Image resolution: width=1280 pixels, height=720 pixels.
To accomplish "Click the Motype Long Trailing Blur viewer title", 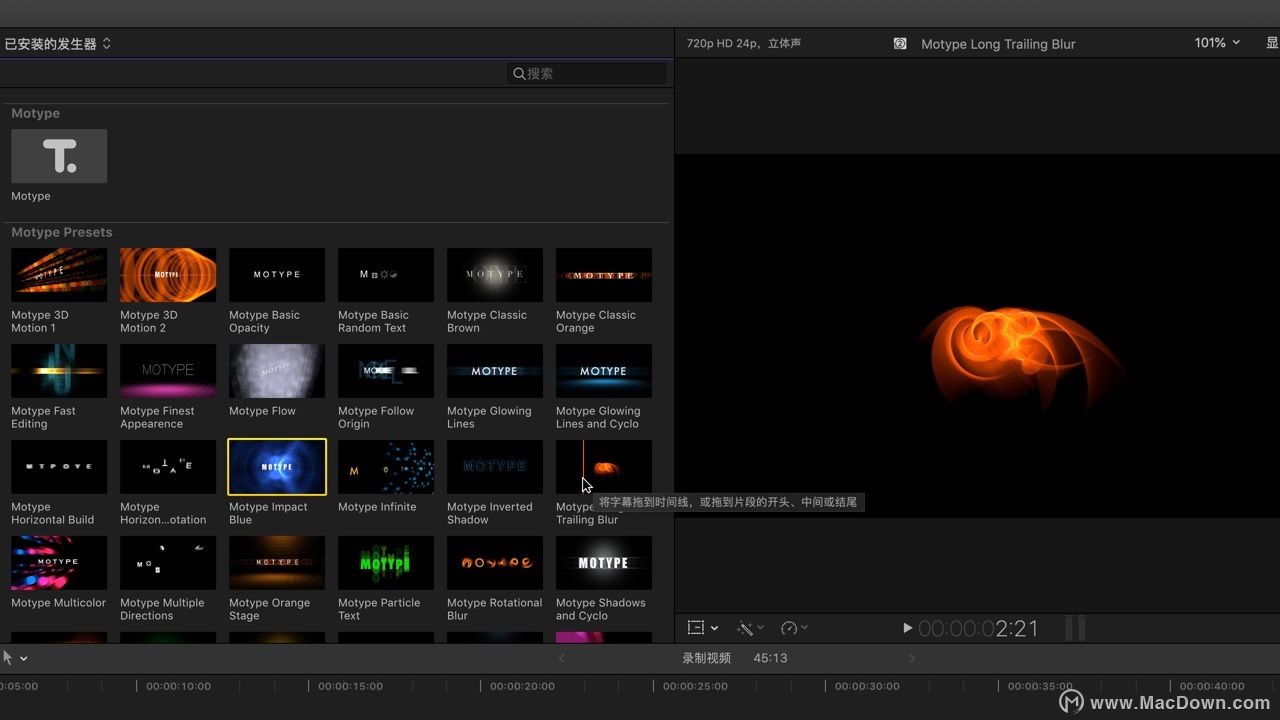I will click(998, 44).
